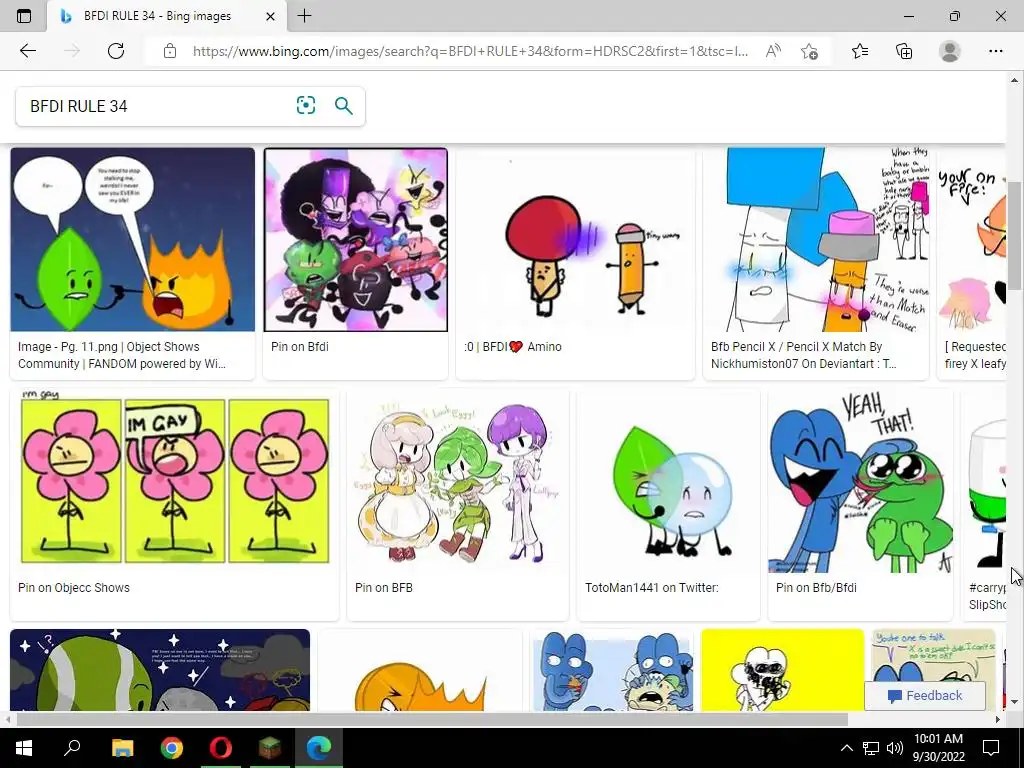The image size is (1024, 768).
Task: Open the mushroom and pencil Amino image
Action: click(x=575, y=240)
